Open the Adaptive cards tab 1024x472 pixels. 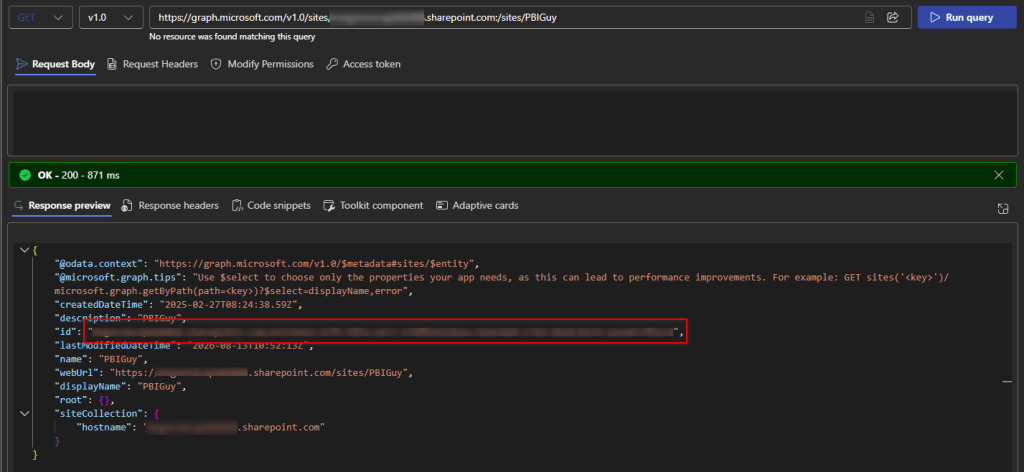coord(477,205)
